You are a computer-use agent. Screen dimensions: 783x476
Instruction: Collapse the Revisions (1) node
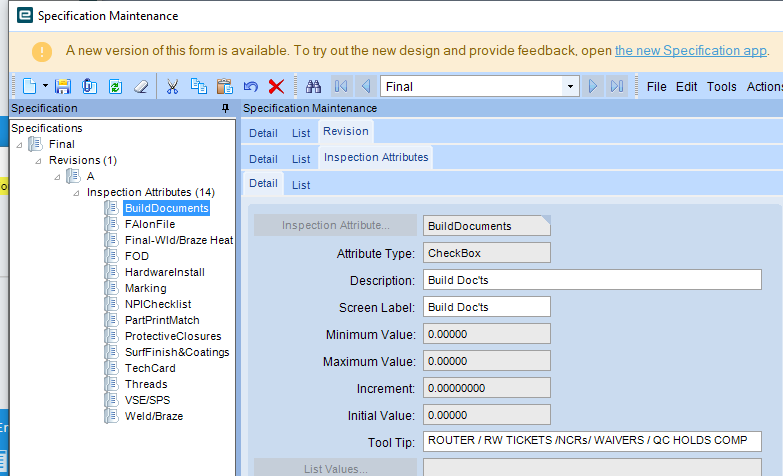pyautogui.click(x=38, y=161)
